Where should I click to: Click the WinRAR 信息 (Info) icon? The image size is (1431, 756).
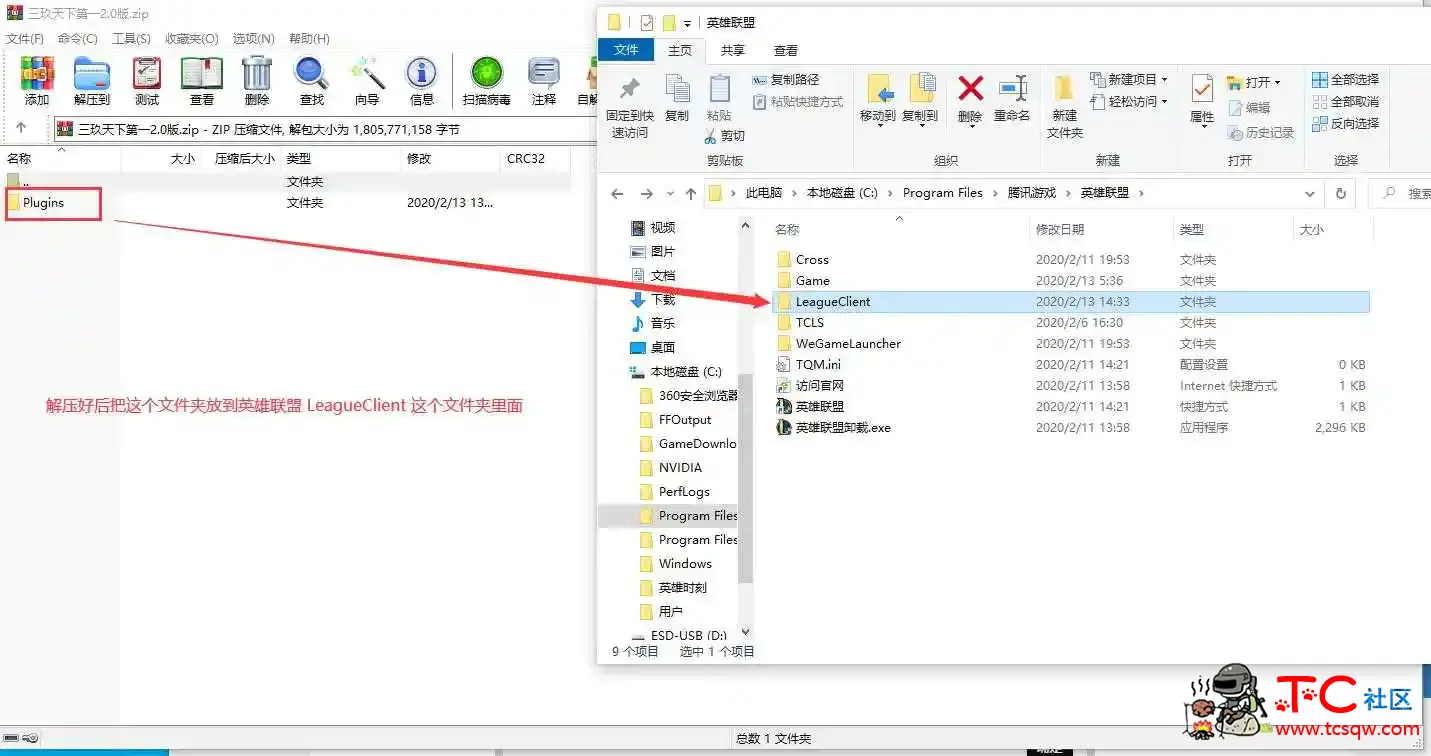point(422,81)
